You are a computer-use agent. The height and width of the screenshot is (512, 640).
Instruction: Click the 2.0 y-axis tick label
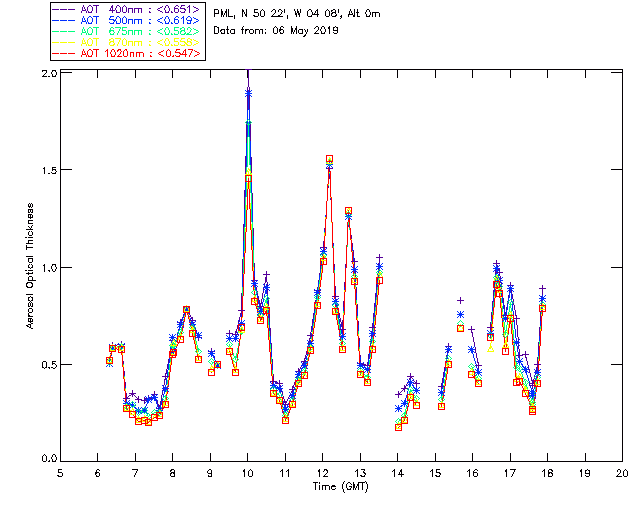(x=49, y=74)
